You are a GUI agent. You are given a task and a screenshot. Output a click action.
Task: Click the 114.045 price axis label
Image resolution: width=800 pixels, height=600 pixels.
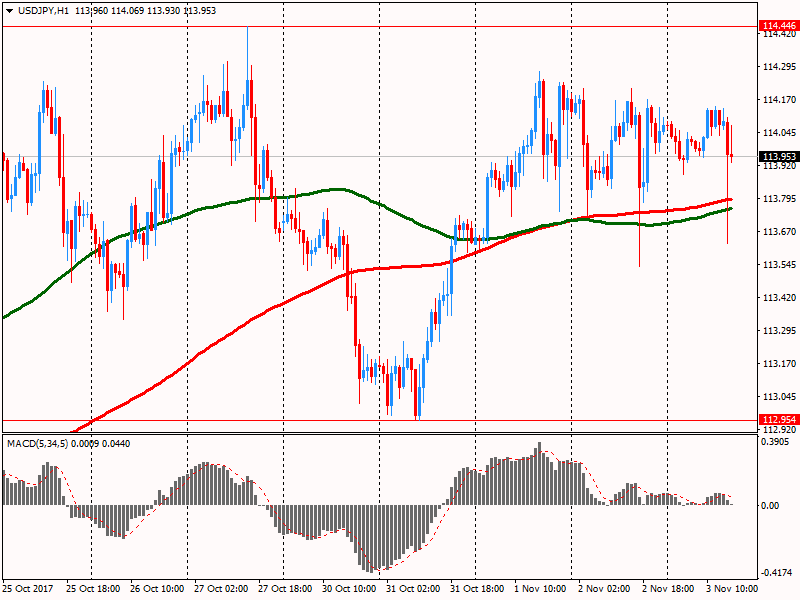pyautogui.click(x=779, y=133)
